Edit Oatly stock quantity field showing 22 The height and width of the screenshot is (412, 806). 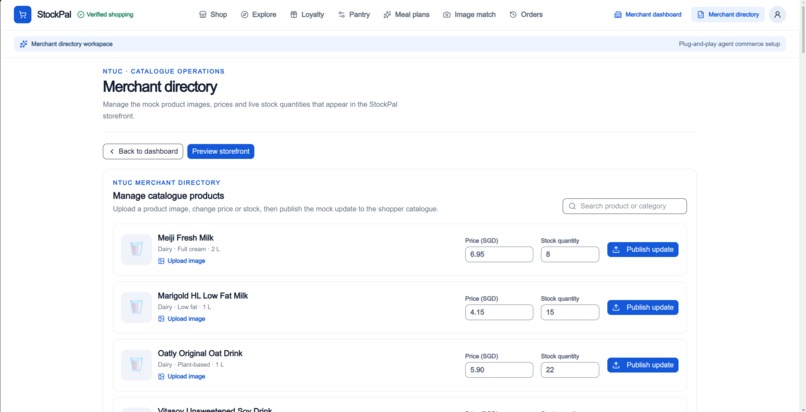[x=570, y=370]
